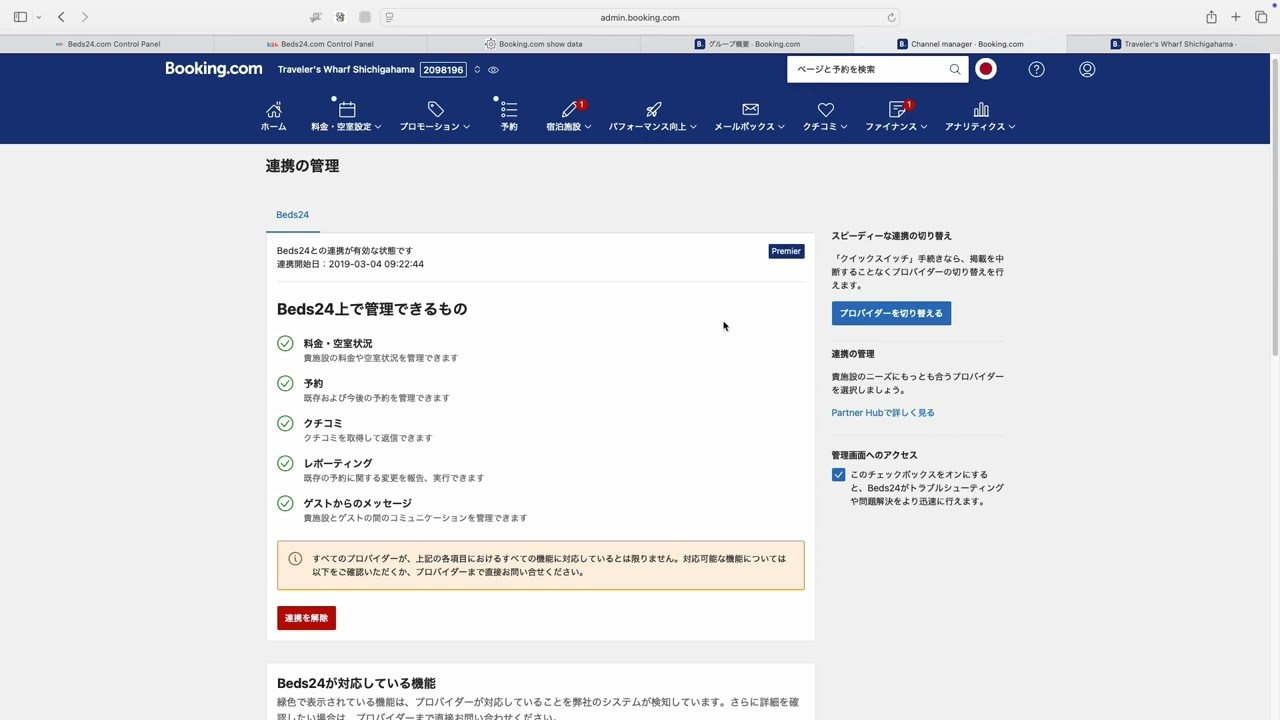Screen dimensions: 1280x720
Task: Click the Japan flag language icon
Action: pyautogui.click(x=986, y=69)
